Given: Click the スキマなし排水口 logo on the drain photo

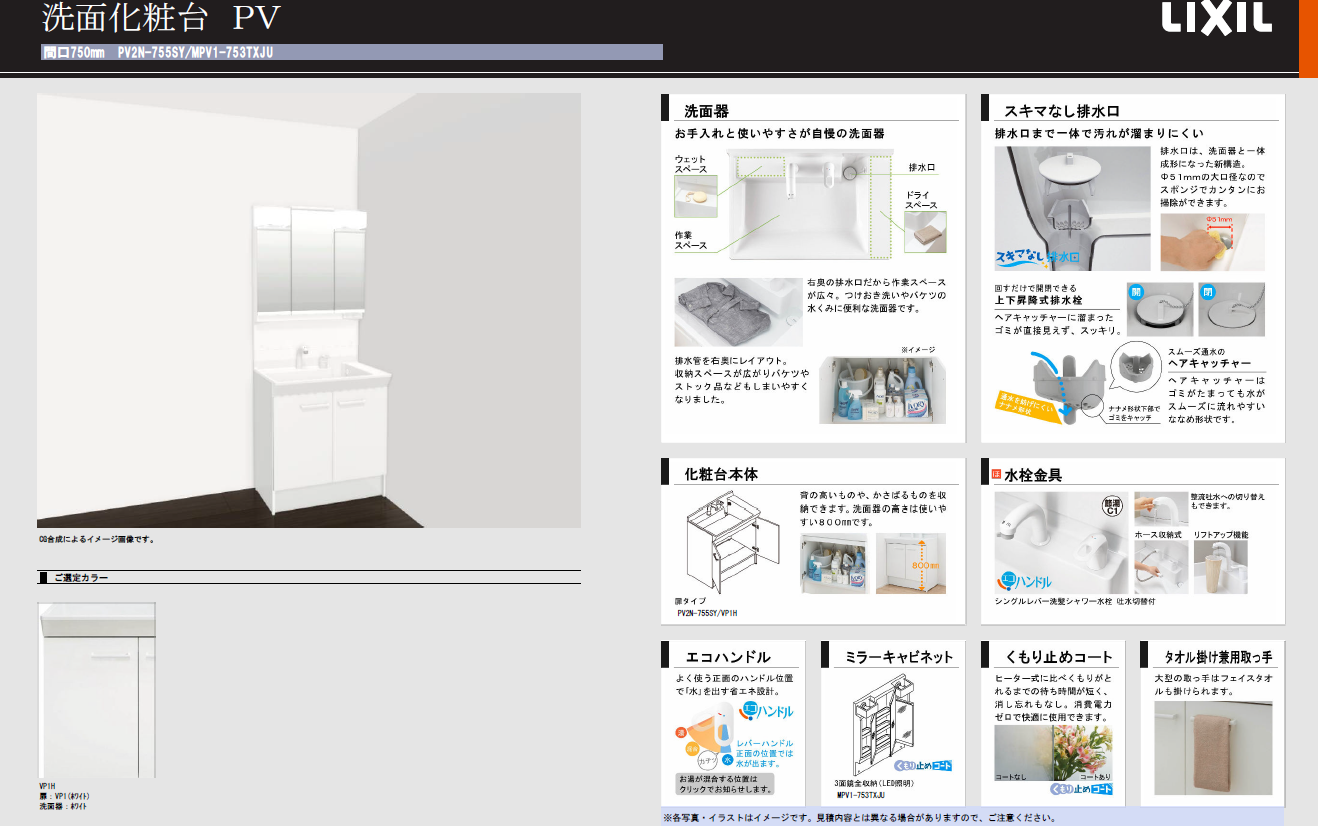Looking at the screenshot, I should pyautogui.click(x=1037, y=256).
